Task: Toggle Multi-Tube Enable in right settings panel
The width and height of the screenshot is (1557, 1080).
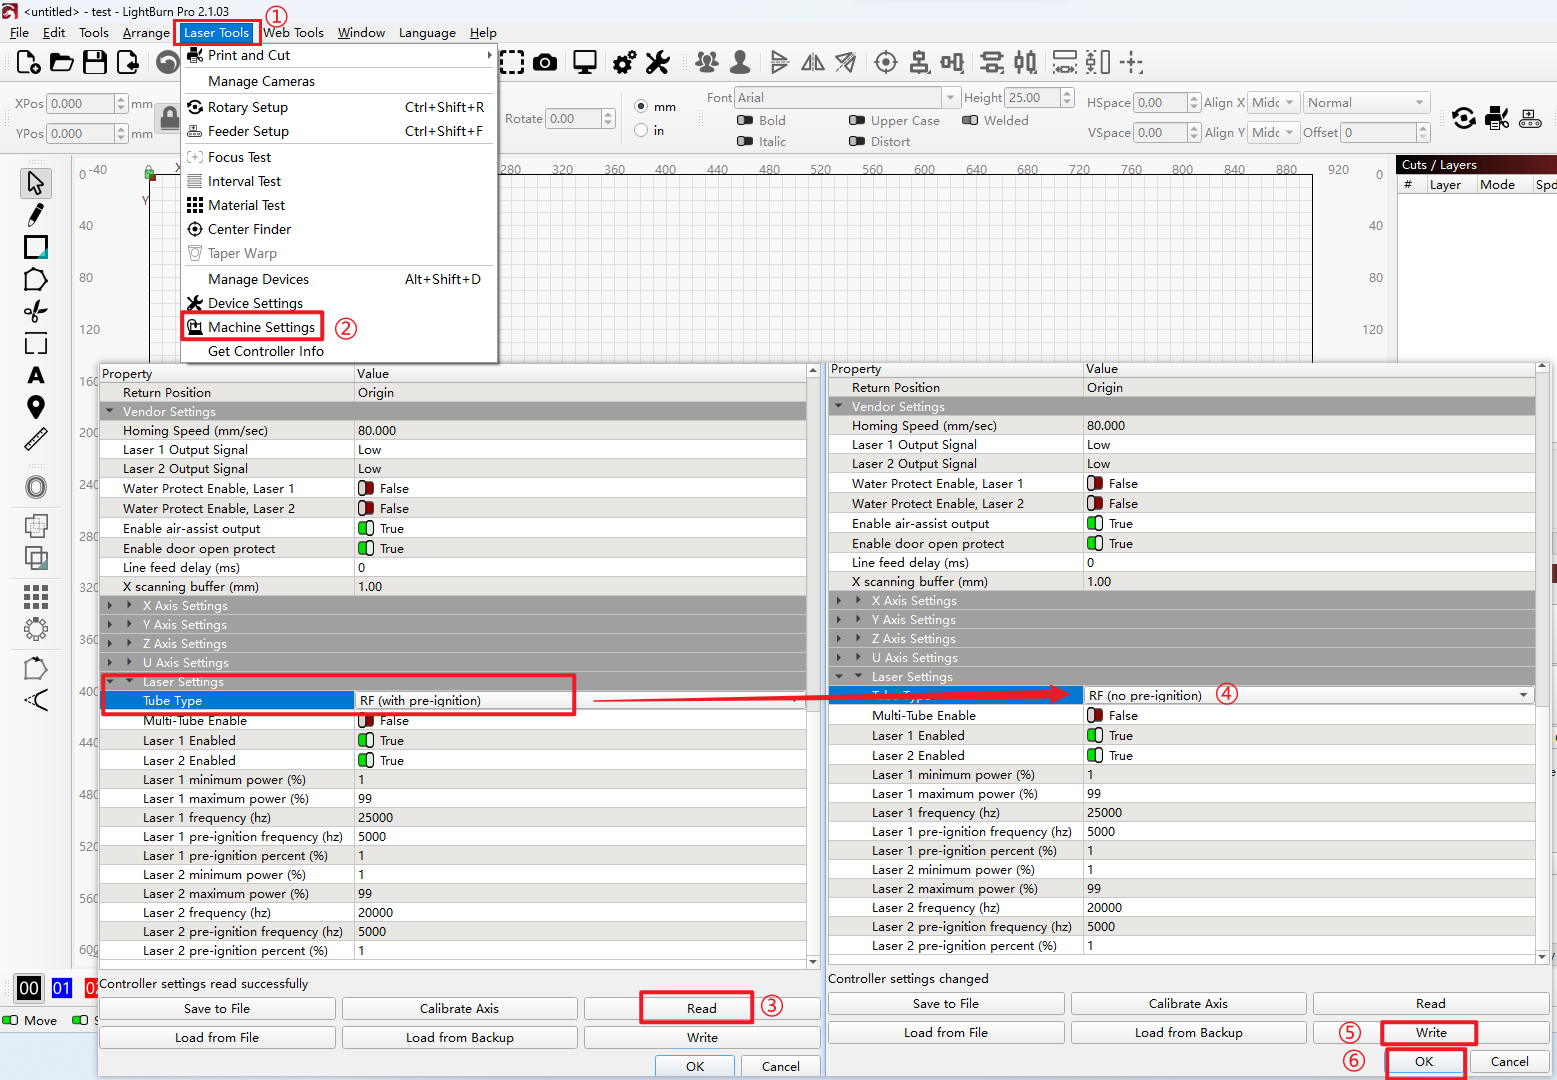Action: click(x=1095, y=715)
